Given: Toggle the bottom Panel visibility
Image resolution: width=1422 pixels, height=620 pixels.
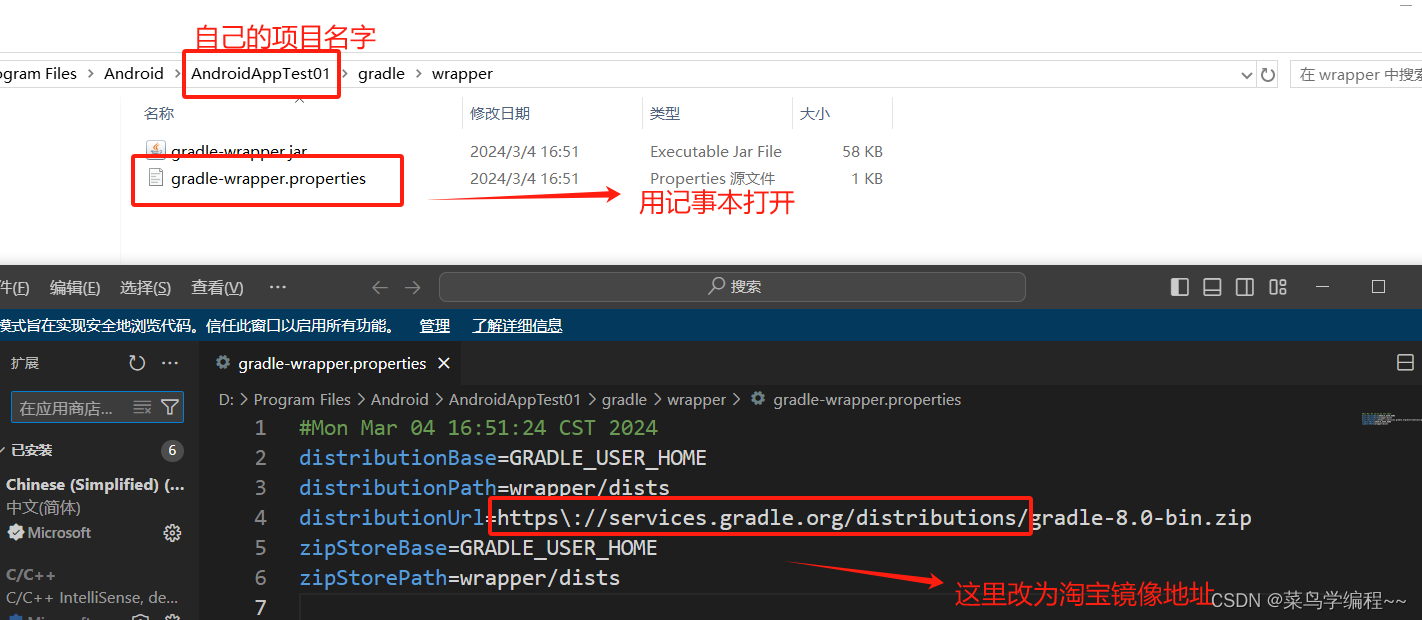Looking at the screenshot, I should point(1212,287).
